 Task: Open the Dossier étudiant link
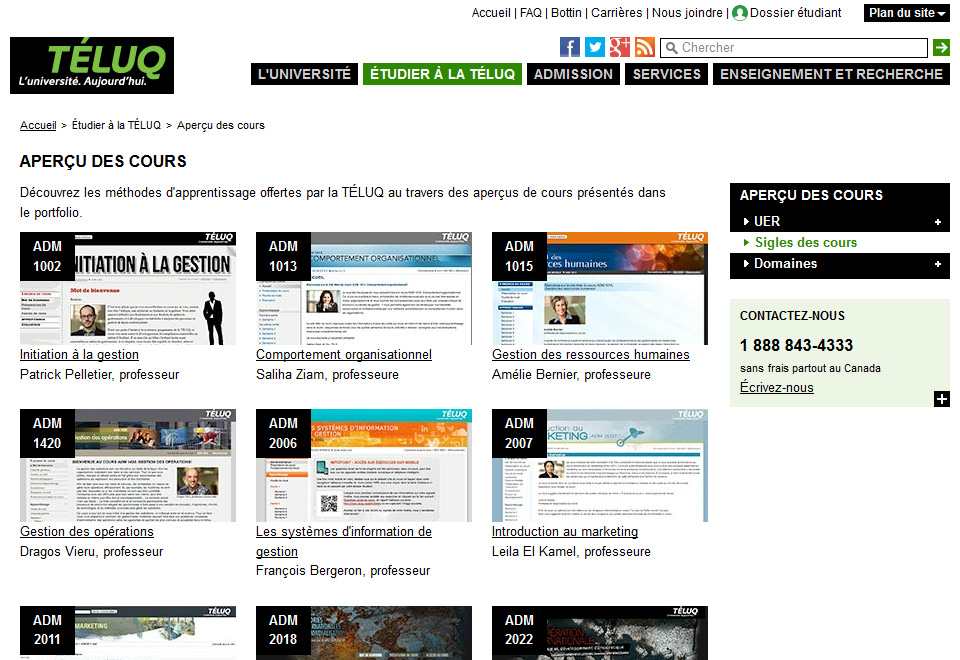click(x=795, y=13)
